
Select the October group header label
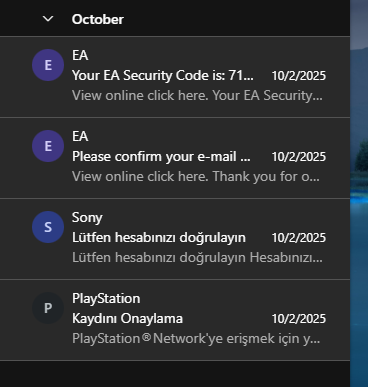[x=98, y=19]
